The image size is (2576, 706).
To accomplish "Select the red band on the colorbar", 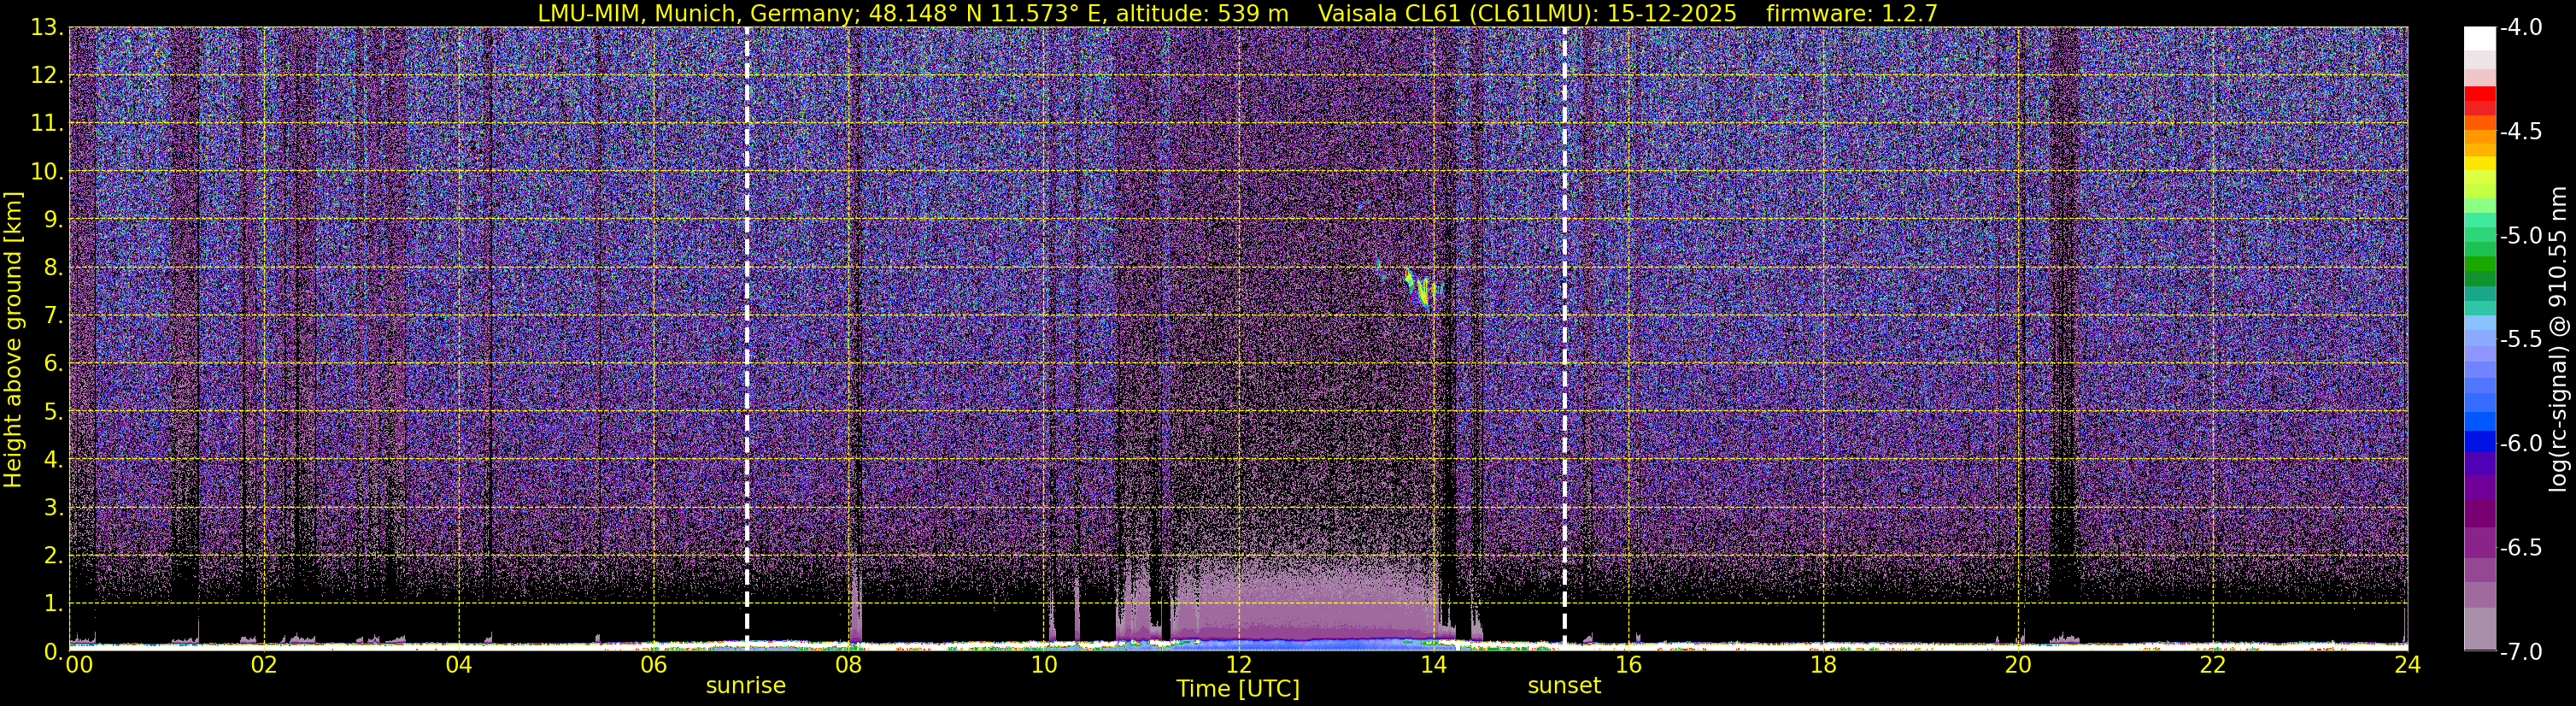I will [2479, 100].
